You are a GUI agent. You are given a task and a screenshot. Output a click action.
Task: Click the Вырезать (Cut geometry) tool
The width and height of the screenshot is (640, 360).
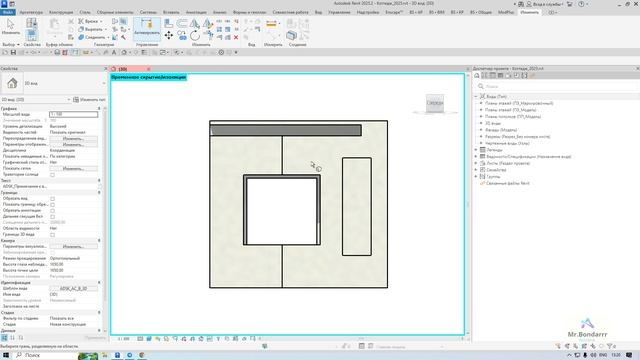[x=92, y=29]
